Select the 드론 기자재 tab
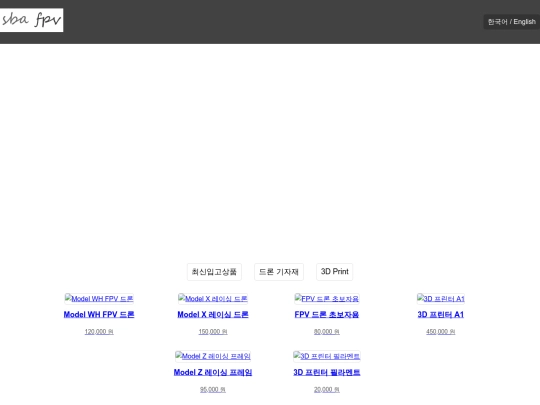 click(279, 272)
